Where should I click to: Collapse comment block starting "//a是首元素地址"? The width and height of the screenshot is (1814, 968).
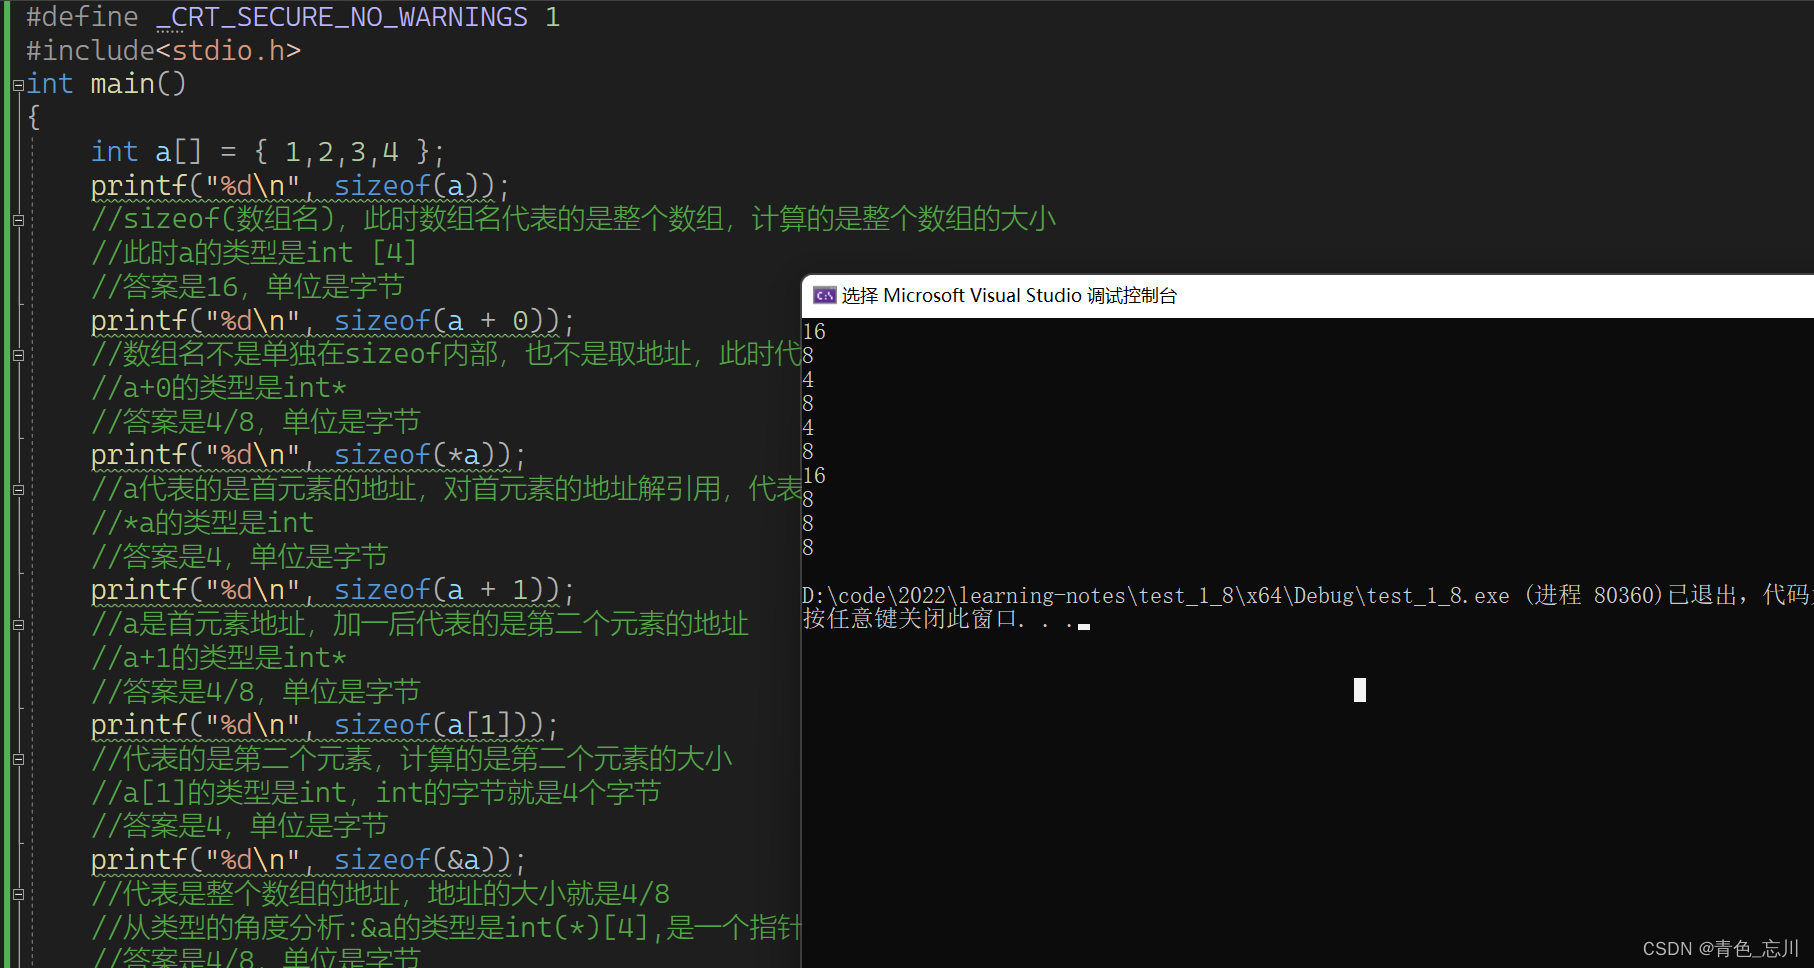[18, 625]
